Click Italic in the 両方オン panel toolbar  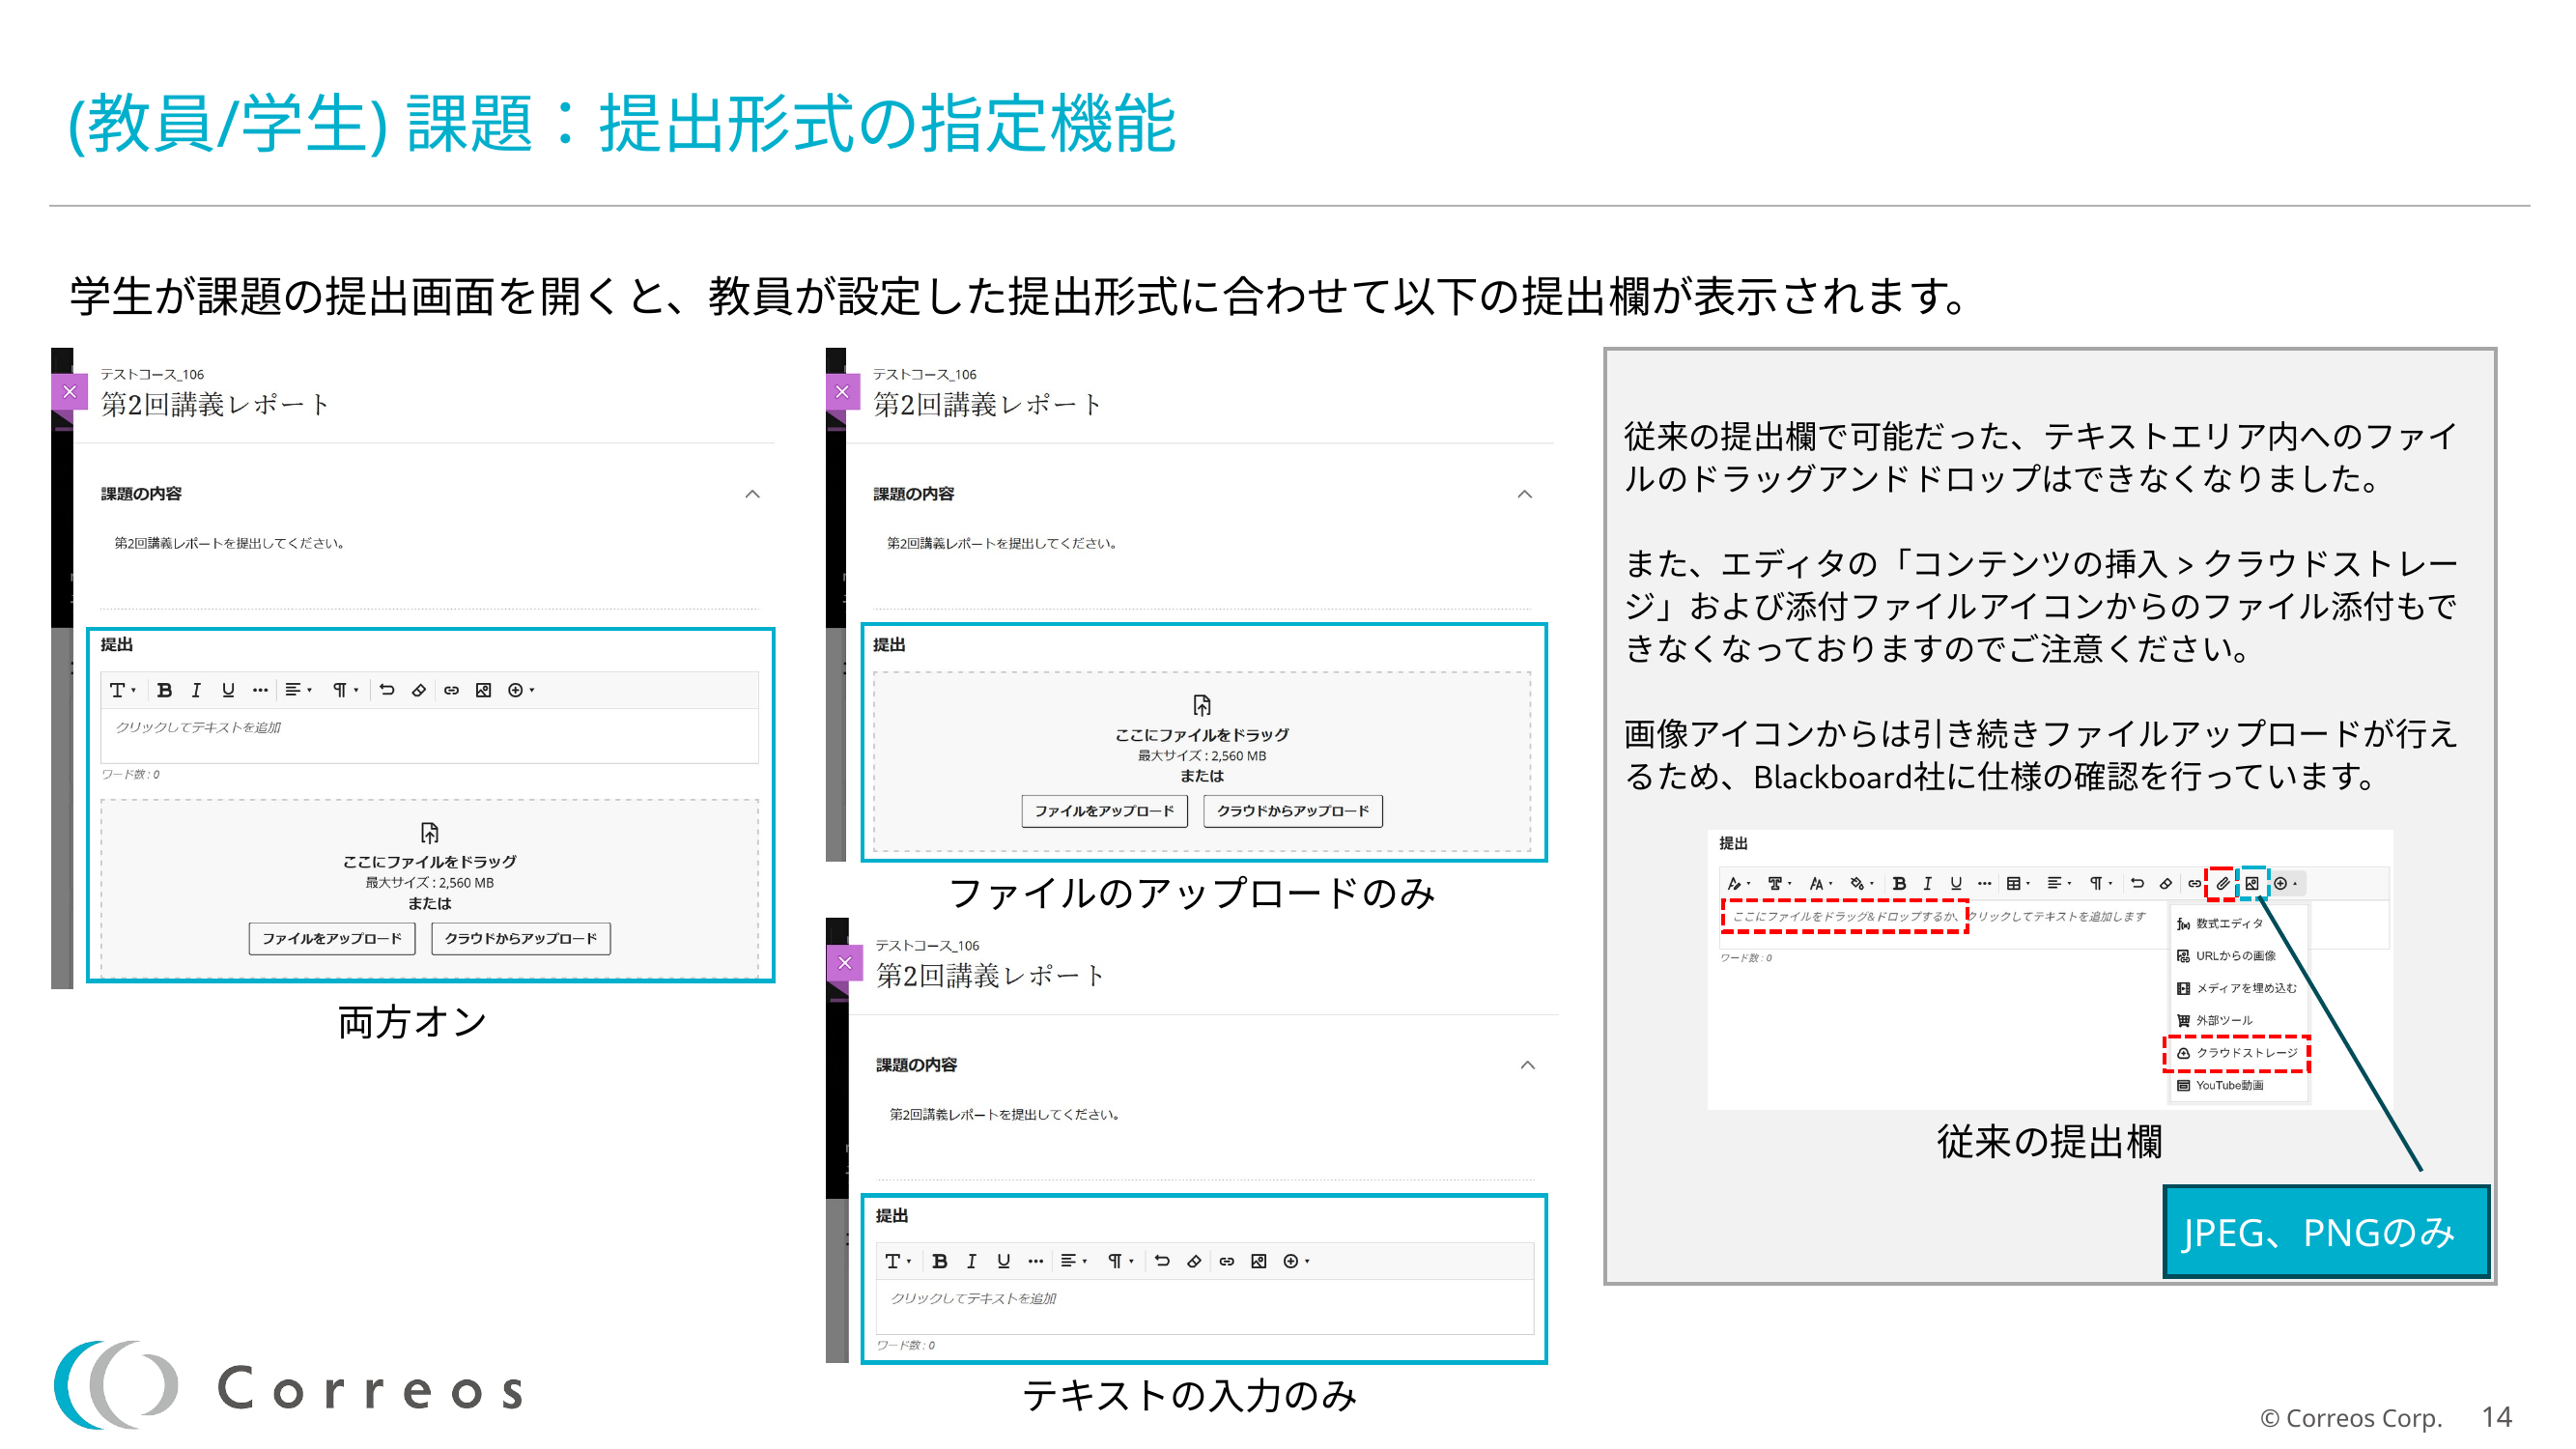196,690
